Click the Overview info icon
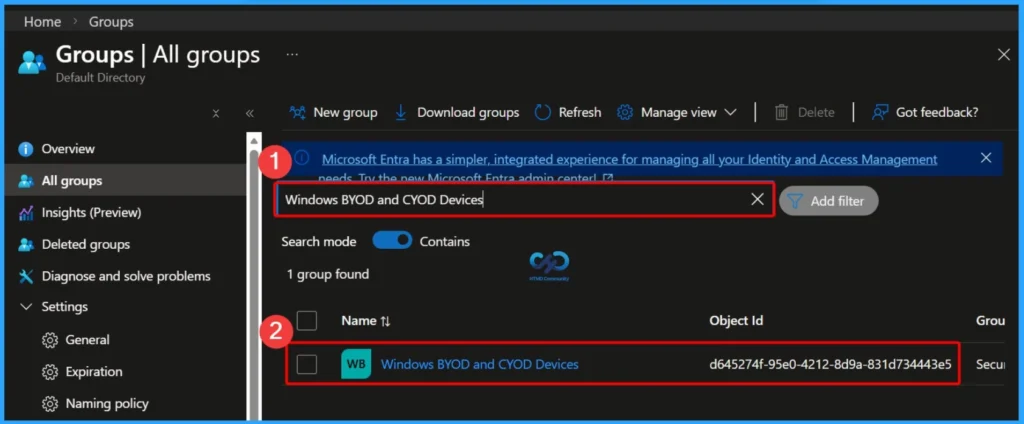 26,150
